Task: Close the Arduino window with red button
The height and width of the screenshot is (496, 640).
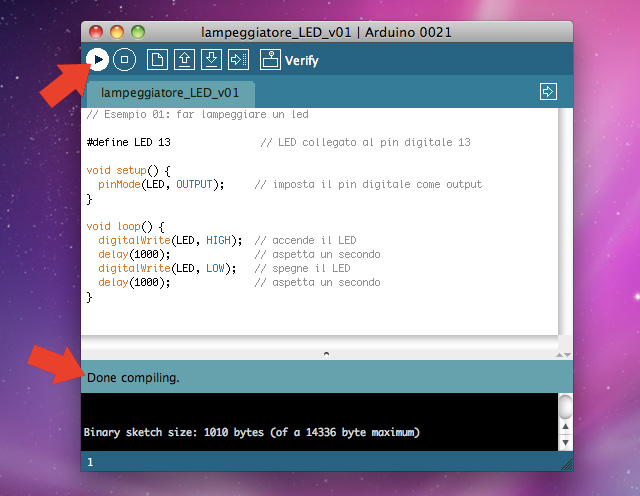Action: pyautogui.click(x=96, y=32)
